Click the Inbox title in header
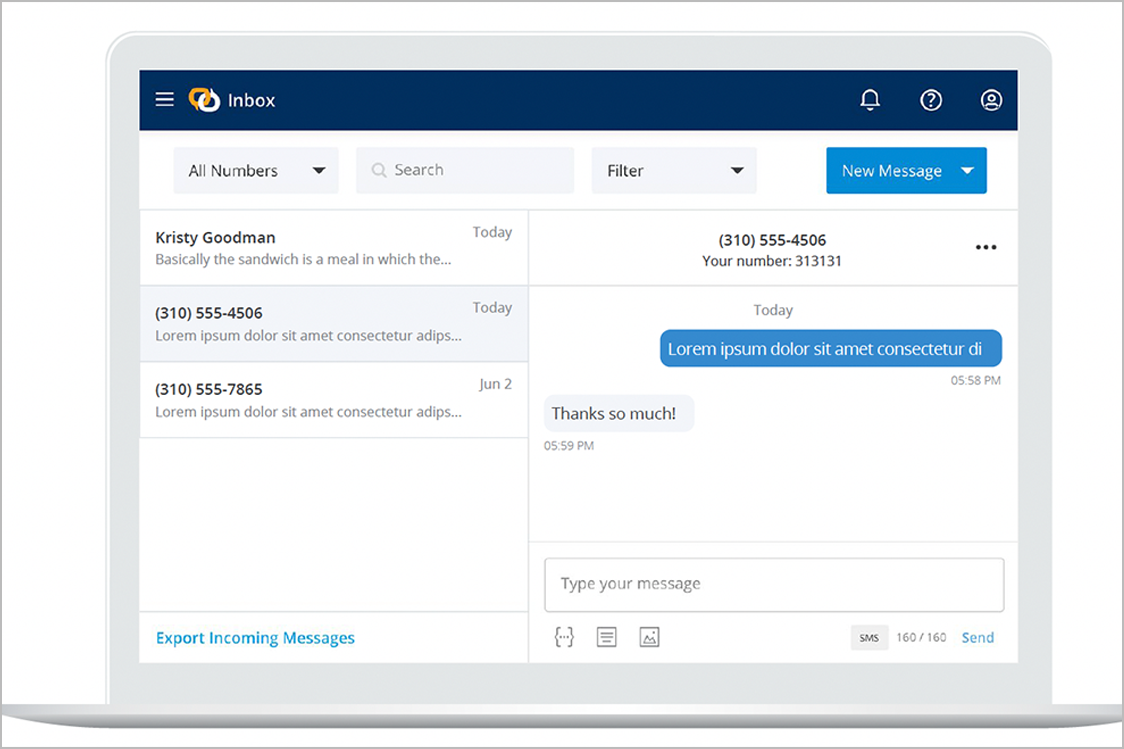This screenshot has width=1124, height=749. coord(252,100)
